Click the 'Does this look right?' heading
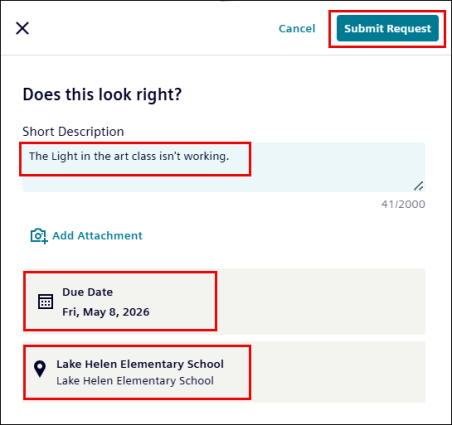This screenshot has height=425, width=452. pos(102,94)
